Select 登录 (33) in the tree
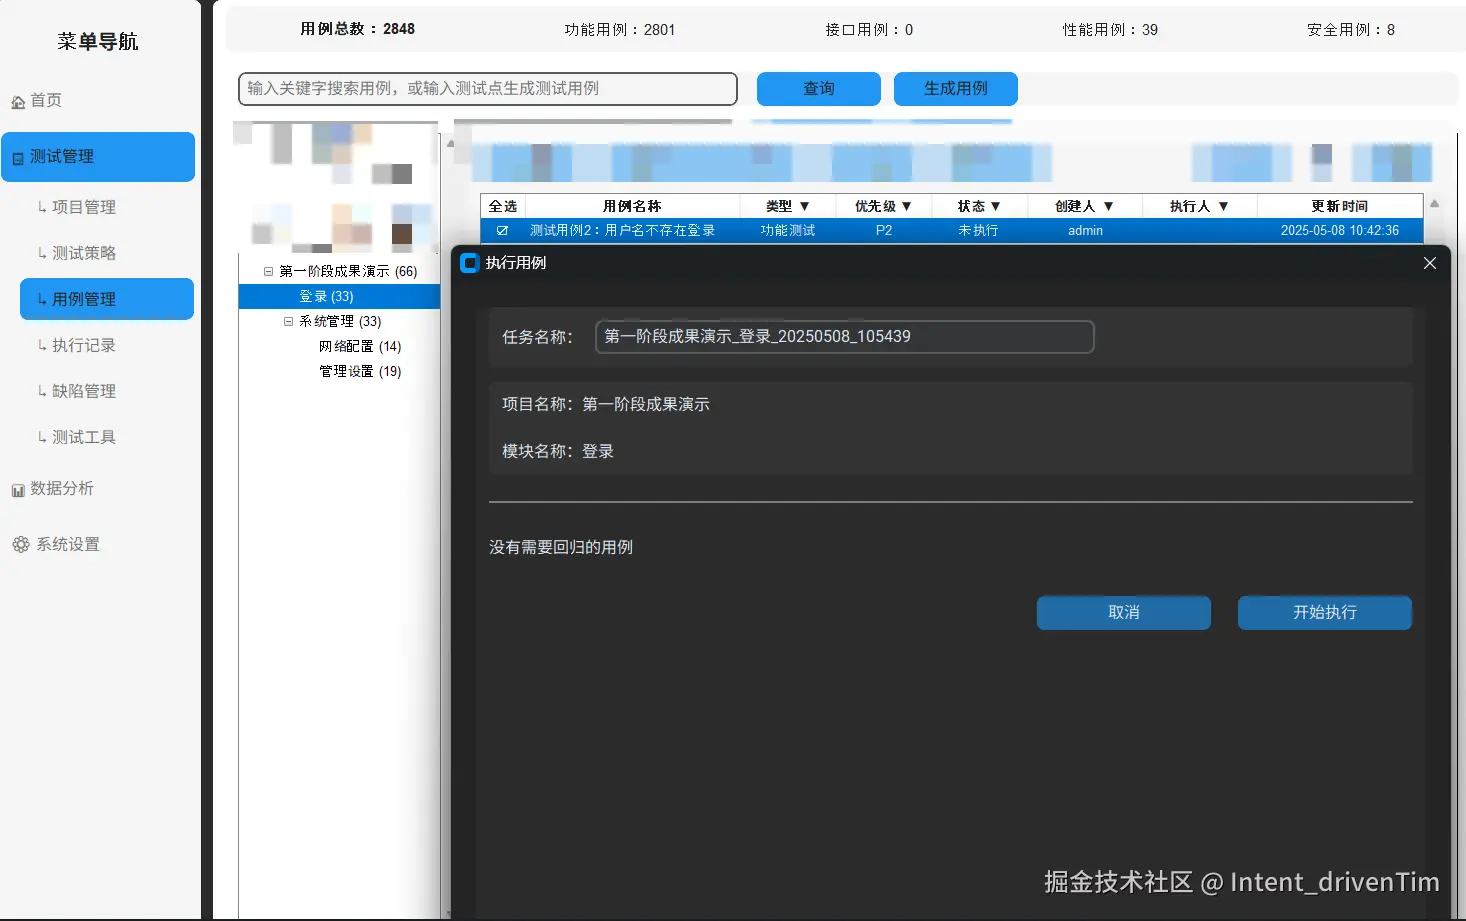Image resolution: width=1466 pixels, height=921 pixels. click(x=339, y=296)
